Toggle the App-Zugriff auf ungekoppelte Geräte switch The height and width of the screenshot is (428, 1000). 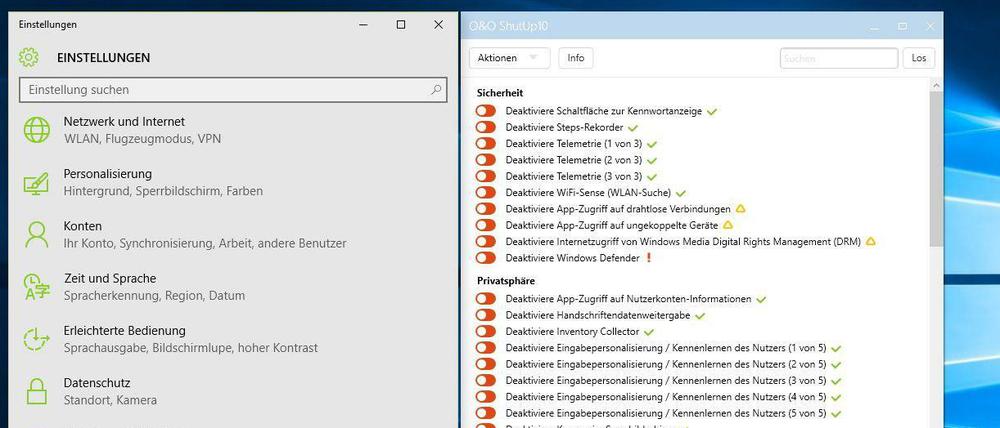point(485,225)
